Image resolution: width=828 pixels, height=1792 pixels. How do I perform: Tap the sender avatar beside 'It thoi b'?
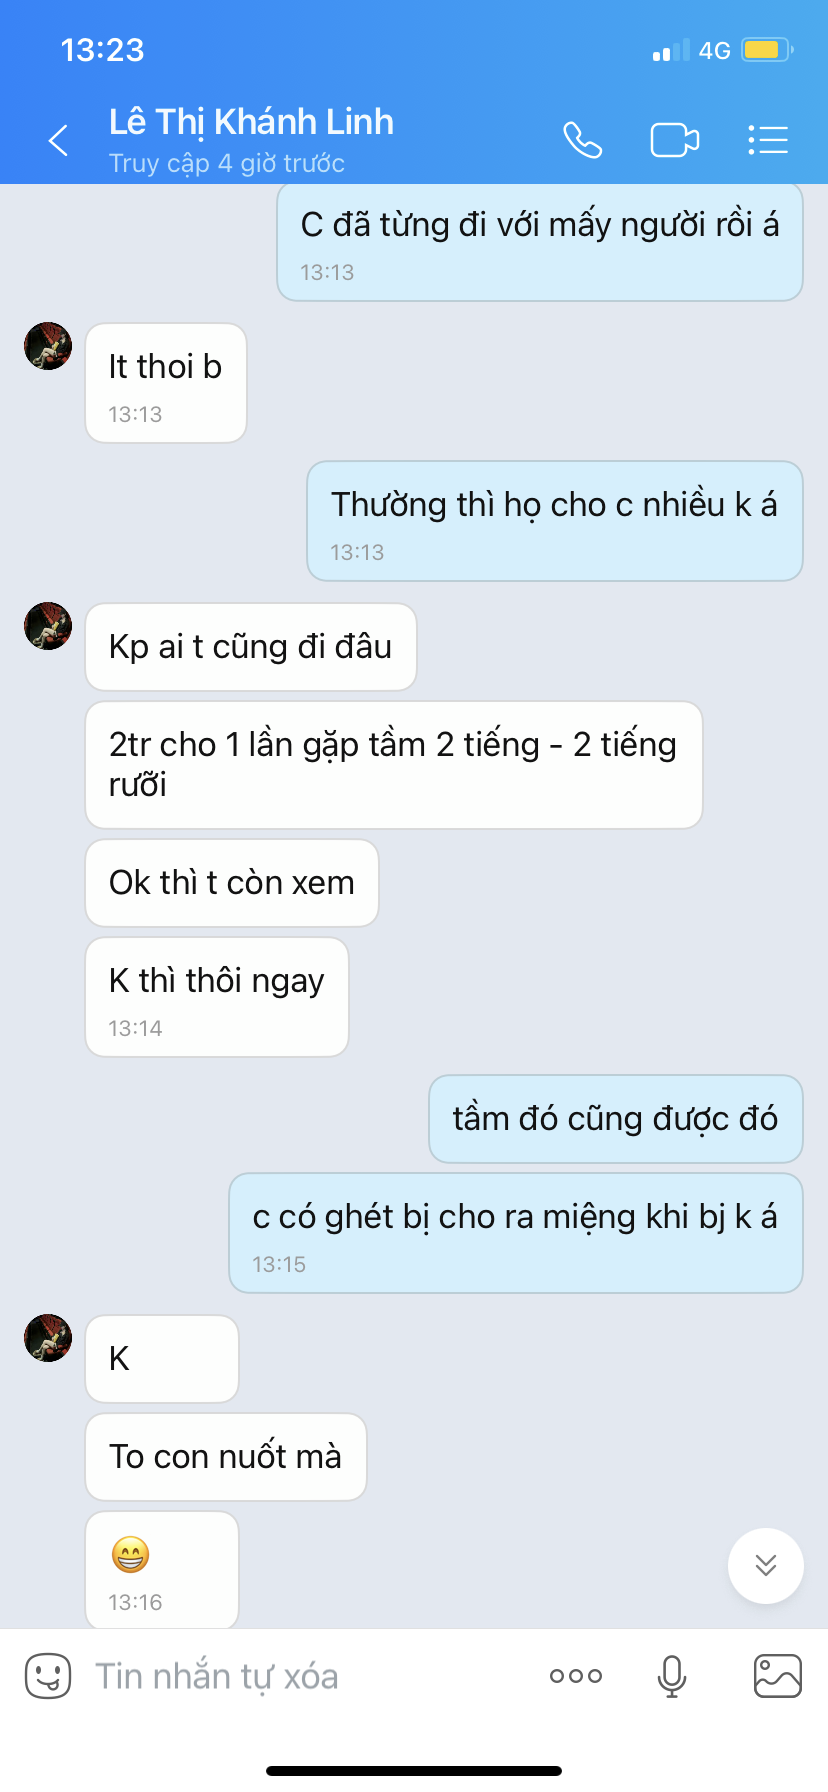coord(48,346)
